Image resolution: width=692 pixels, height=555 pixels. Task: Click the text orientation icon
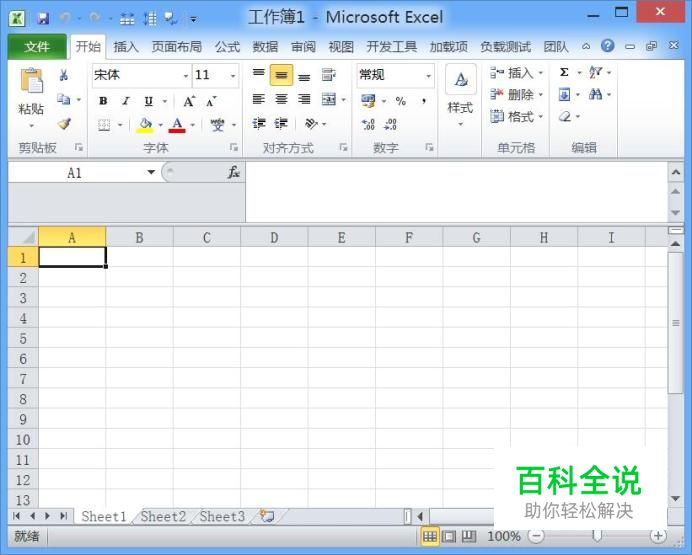pos(311,124)
